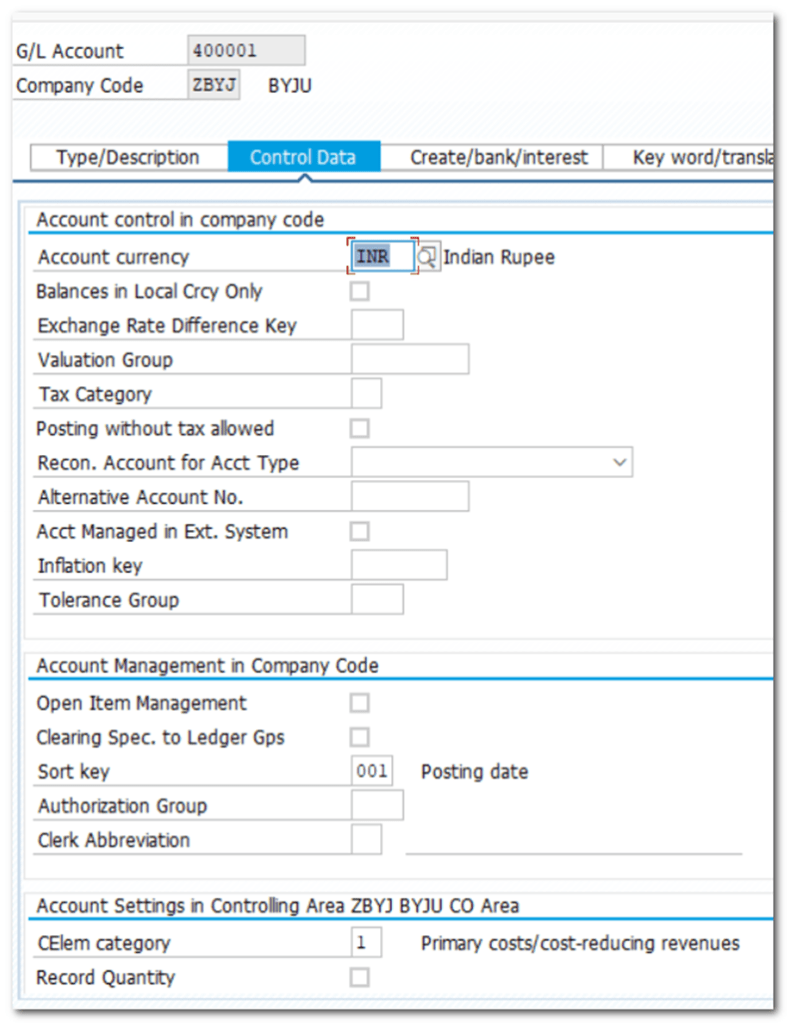Toggle Acct Managed in Ext. System checkbox
Viewport: 787px width, 1023px height.
point(359,532)
